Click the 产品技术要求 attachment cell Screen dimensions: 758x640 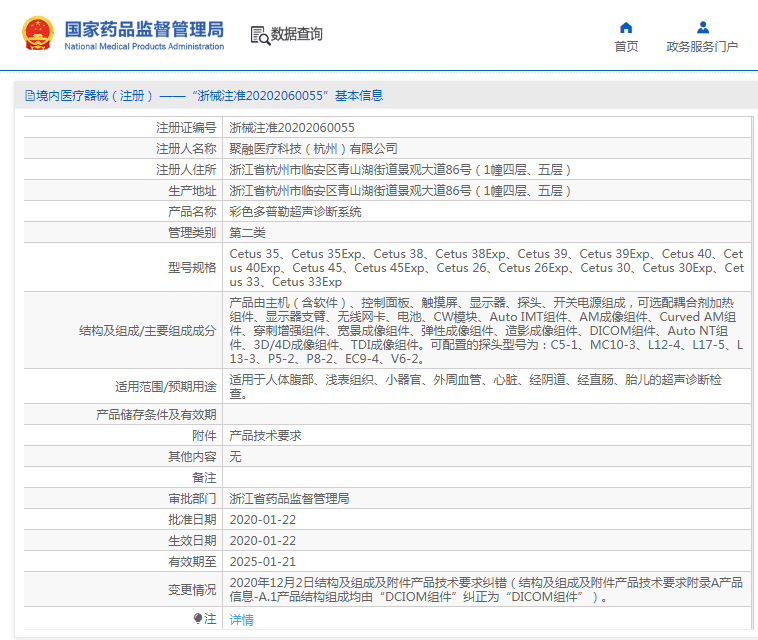[x=265, y=436]
